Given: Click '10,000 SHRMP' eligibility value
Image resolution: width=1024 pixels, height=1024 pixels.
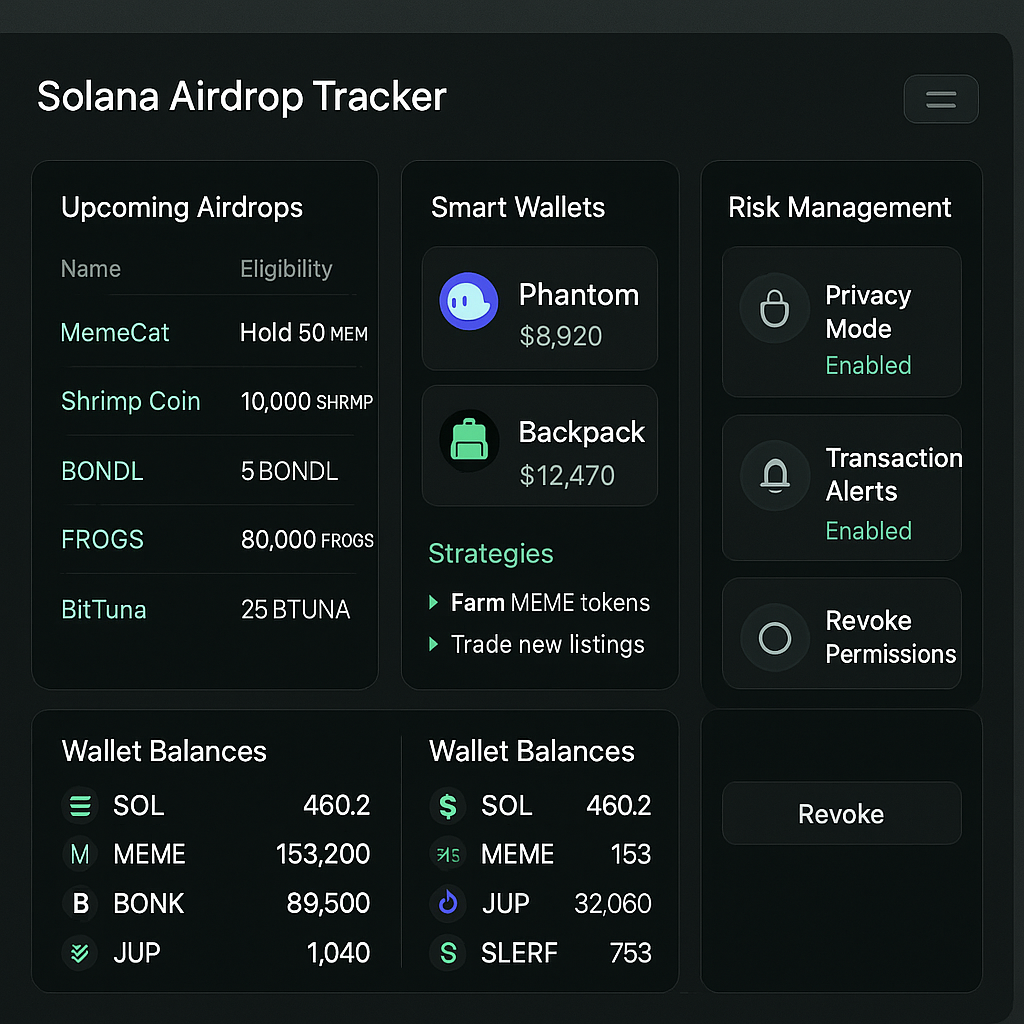Looking at the screenshot, I should [x=307, y=402].
